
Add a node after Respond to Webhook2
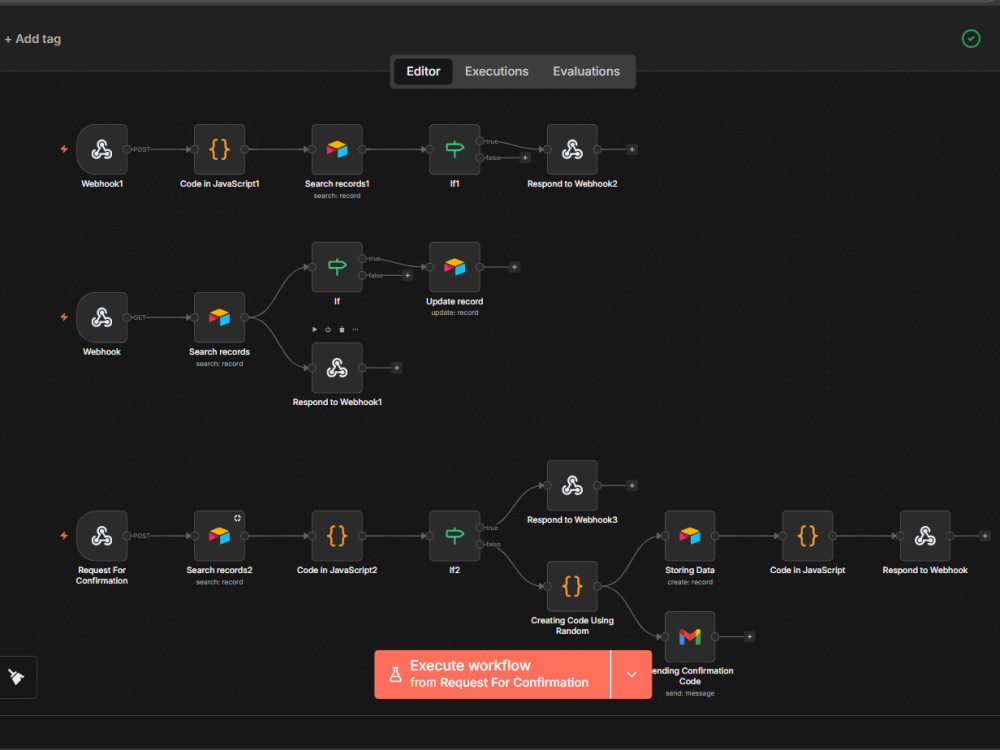[632, 149]
